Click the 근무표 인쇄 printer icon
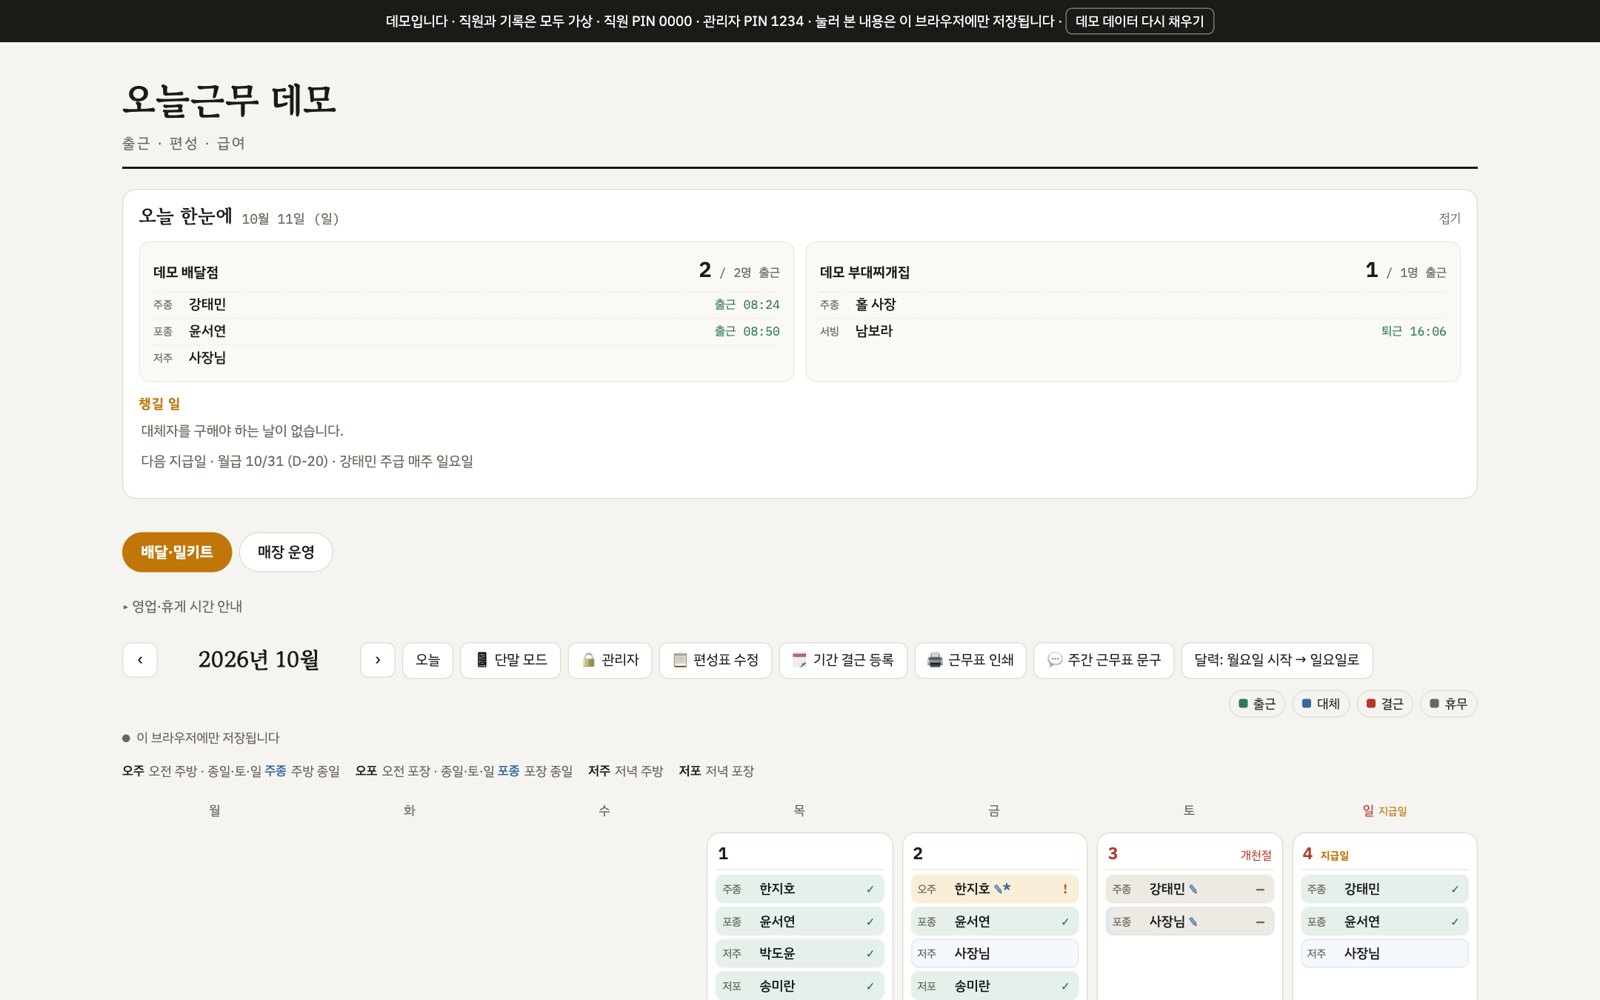The height and width of the screenshot is (1000, 1600). click(x=970, y=660)
